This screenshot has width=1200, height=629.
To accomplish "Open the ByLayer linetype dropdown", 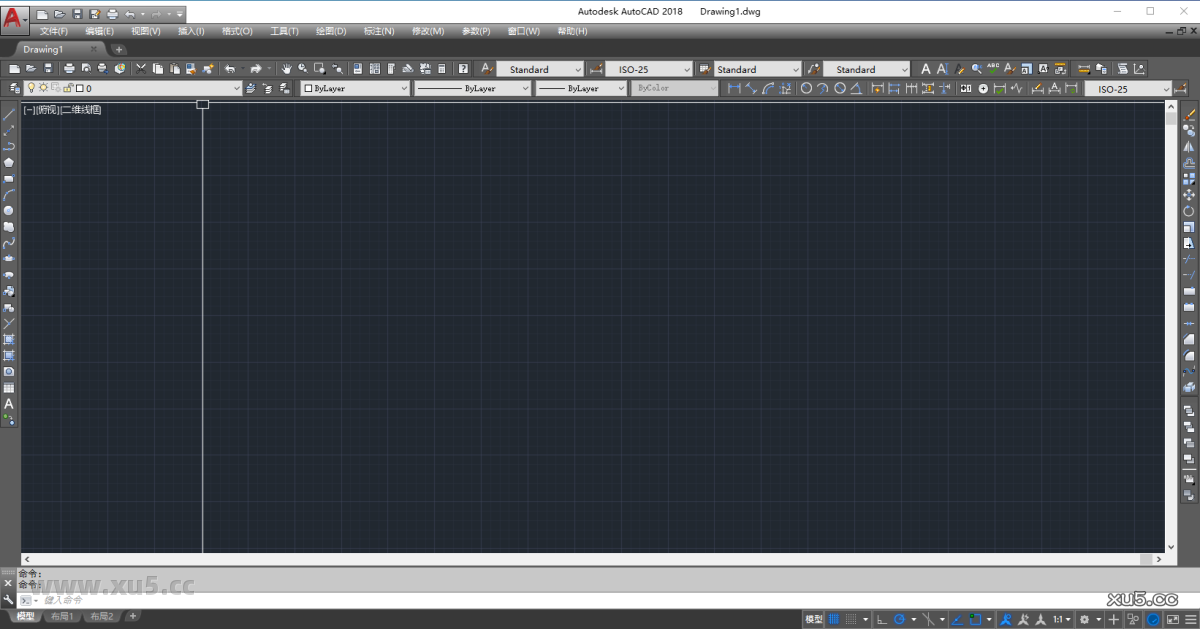I will point(528,88).
